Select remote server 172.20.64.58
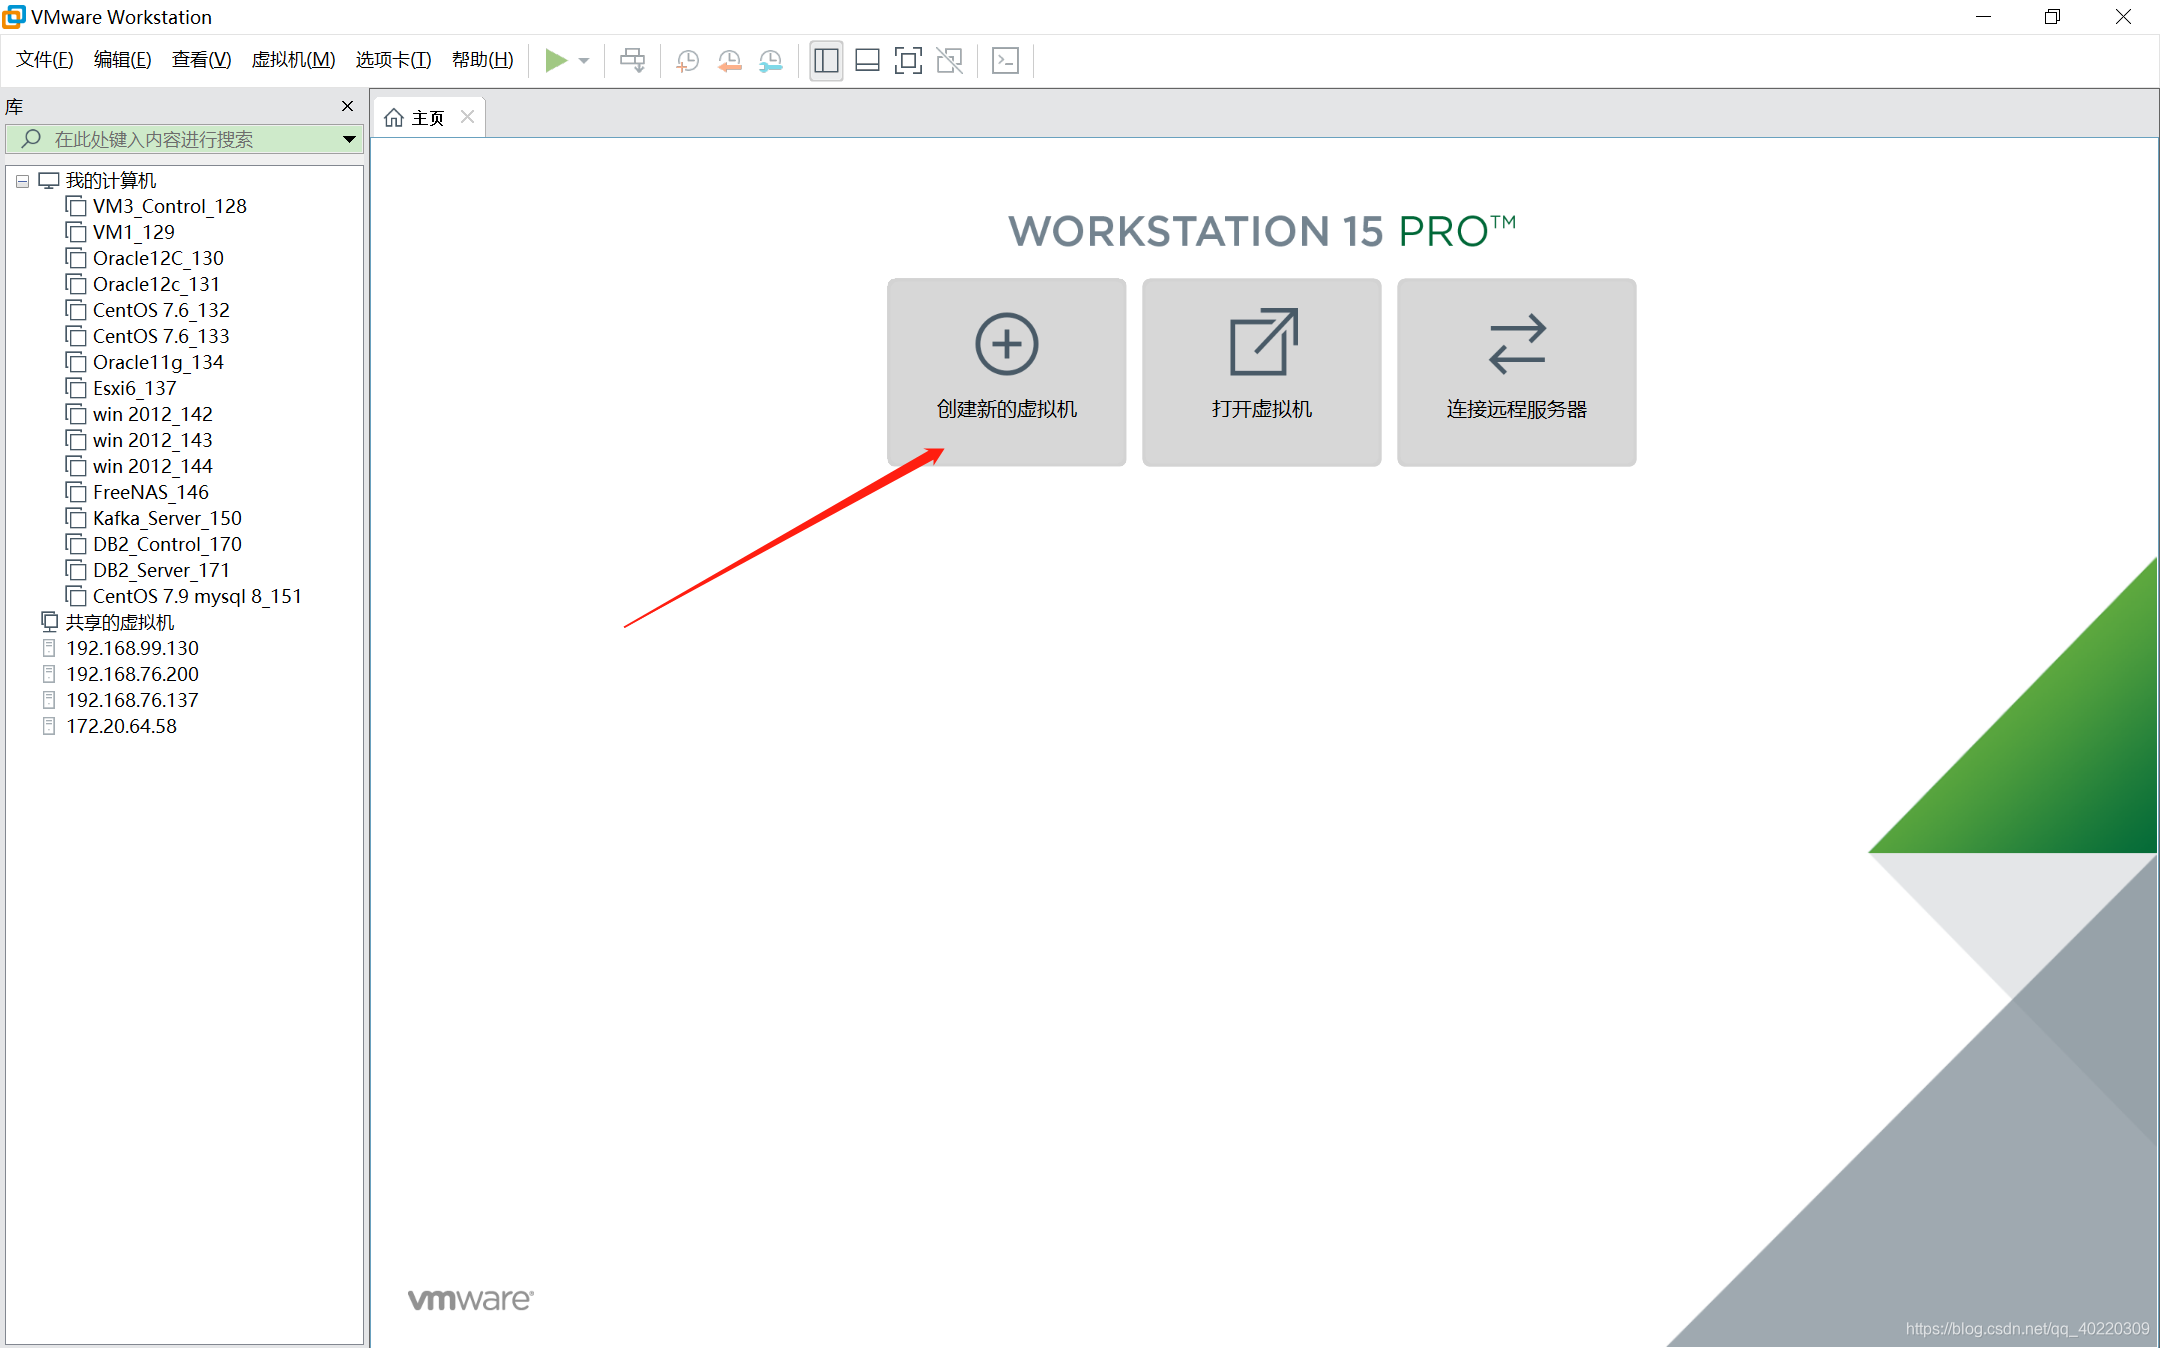Viewport: 2160px width, 1348px height. 121,726
